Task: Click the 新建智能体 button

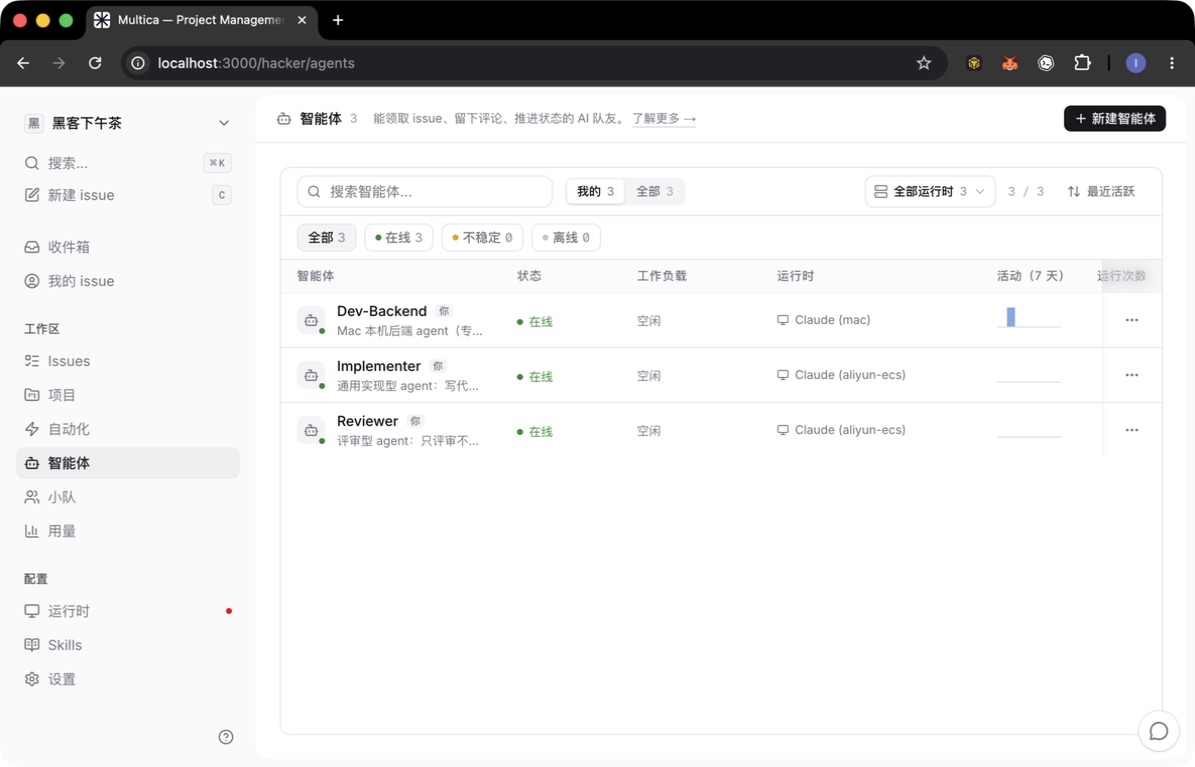Action: (x=1114, y=118)
